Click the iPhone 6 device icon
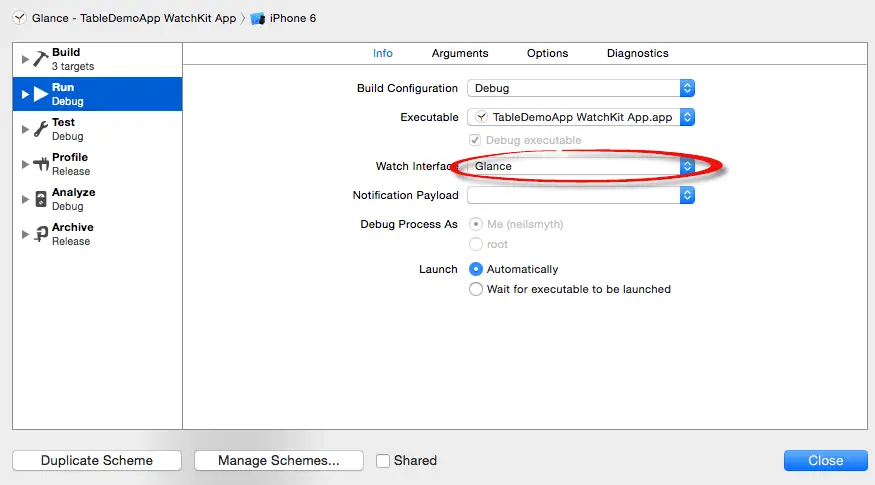The image size is (875, 485). 258,18
